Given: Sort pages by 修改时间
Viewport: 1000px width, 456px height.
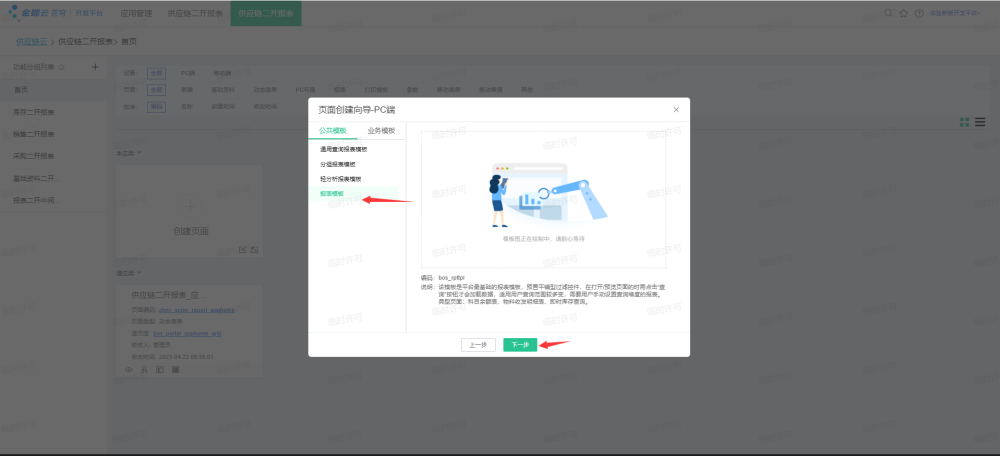Looking at the screenshot, I should pyautogui.click(x=265, y=107).
